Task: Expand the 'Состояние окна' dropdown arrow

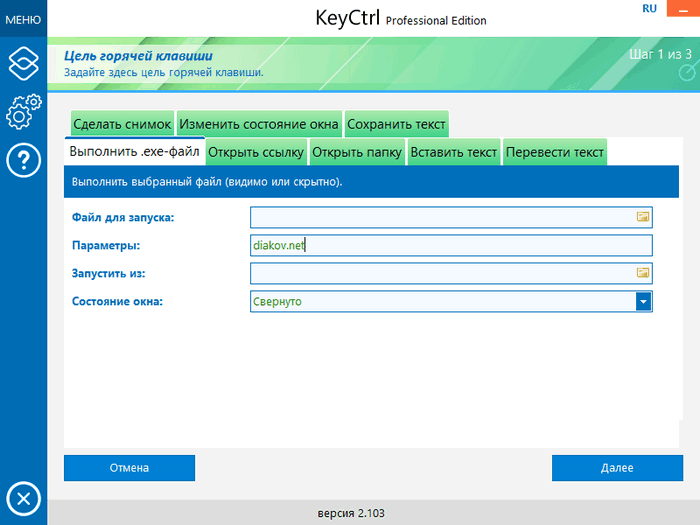Action: (644, 301)
